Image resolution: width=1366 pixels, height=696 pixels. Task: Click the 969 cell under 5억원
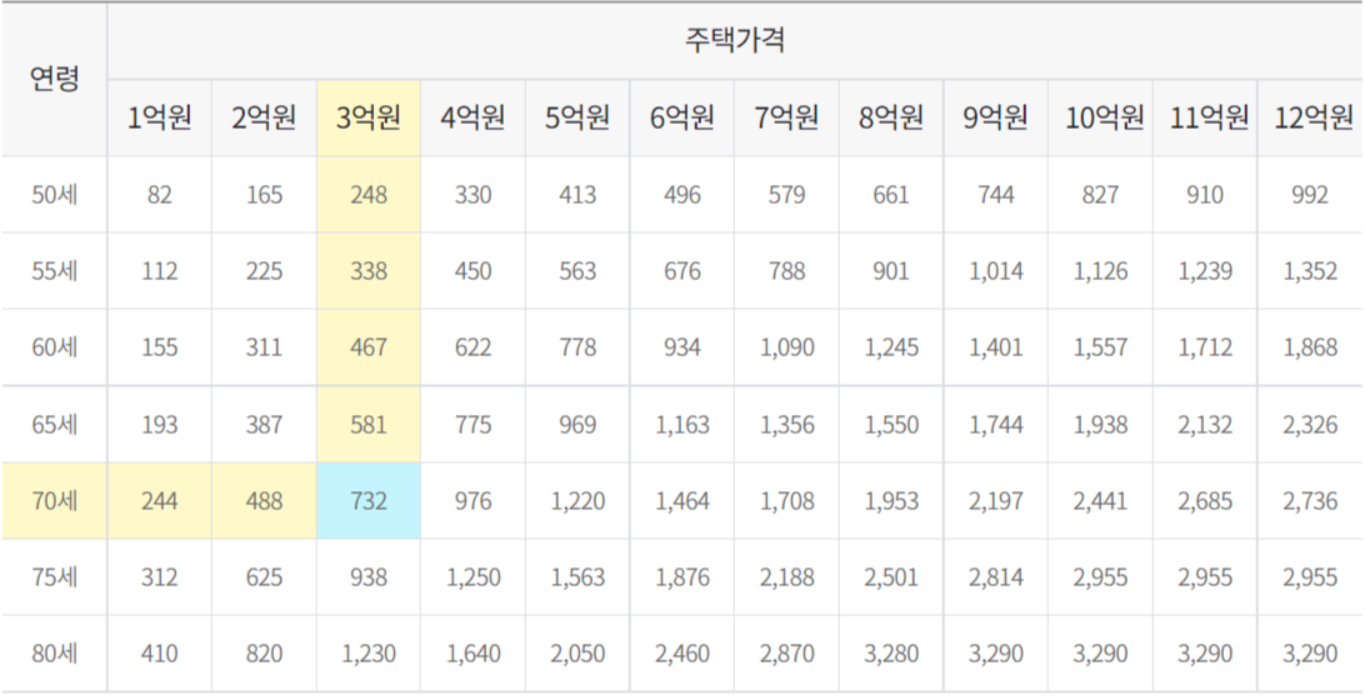click(577, 425)
